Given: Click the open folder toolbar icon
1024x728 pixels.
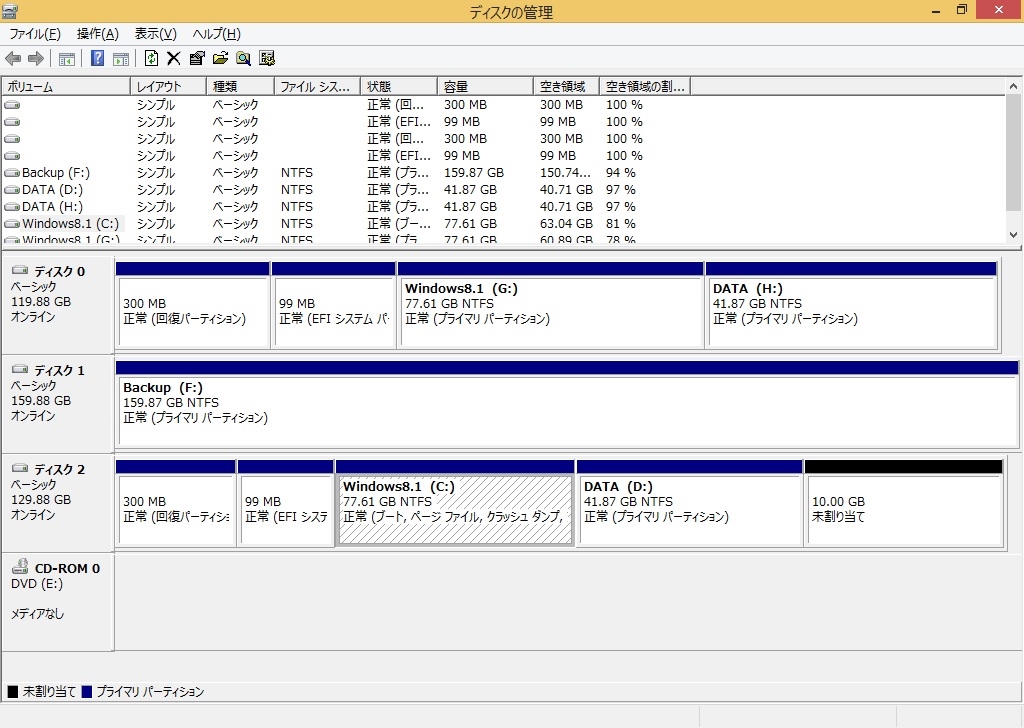Looking at the screenshot, I should [220, 58].
